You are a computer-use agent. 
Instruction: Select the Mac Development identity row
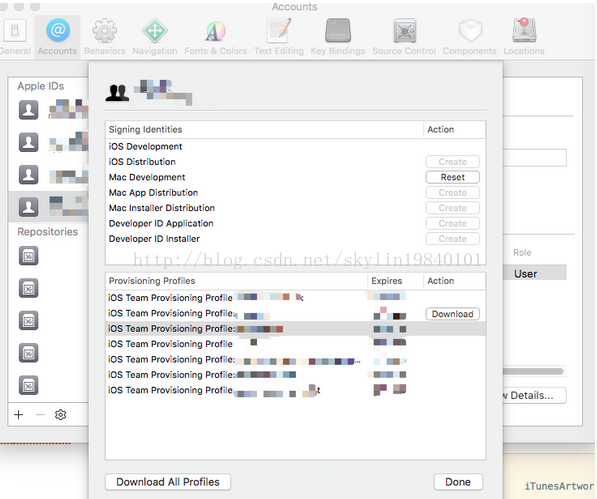(x=295, y=177)
